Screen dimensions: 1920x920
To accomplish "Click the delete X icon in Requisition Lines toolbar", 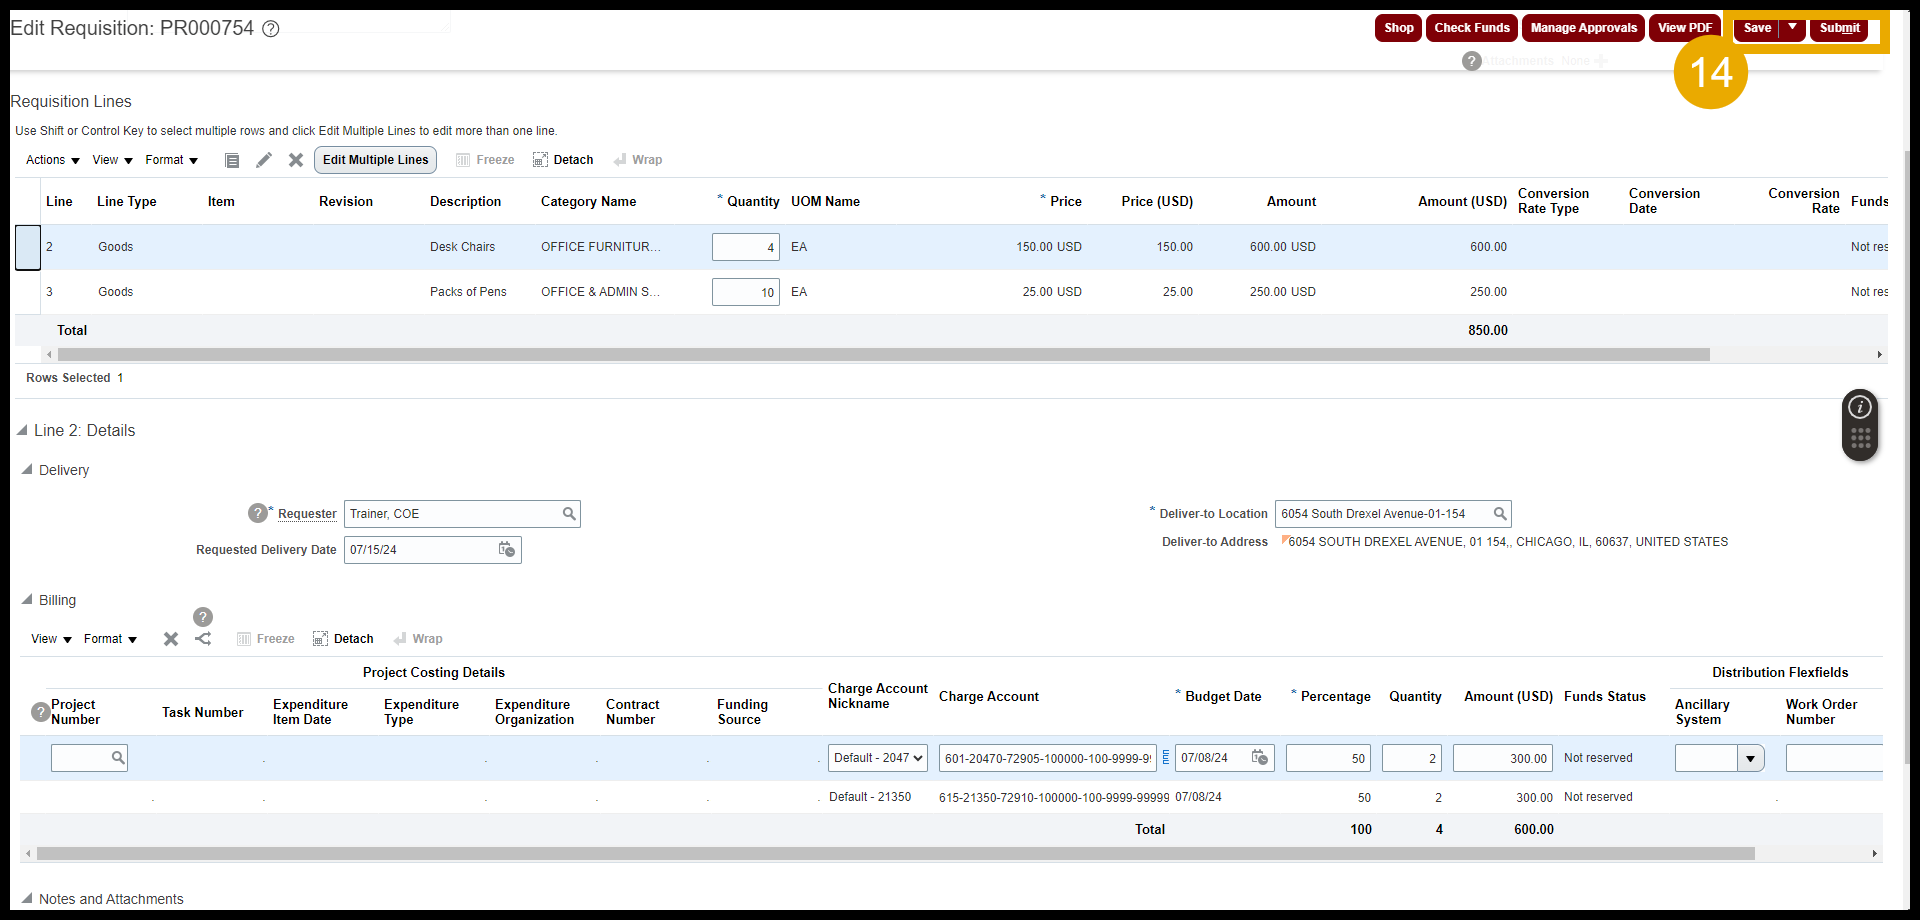I will (x=296, y=160).
